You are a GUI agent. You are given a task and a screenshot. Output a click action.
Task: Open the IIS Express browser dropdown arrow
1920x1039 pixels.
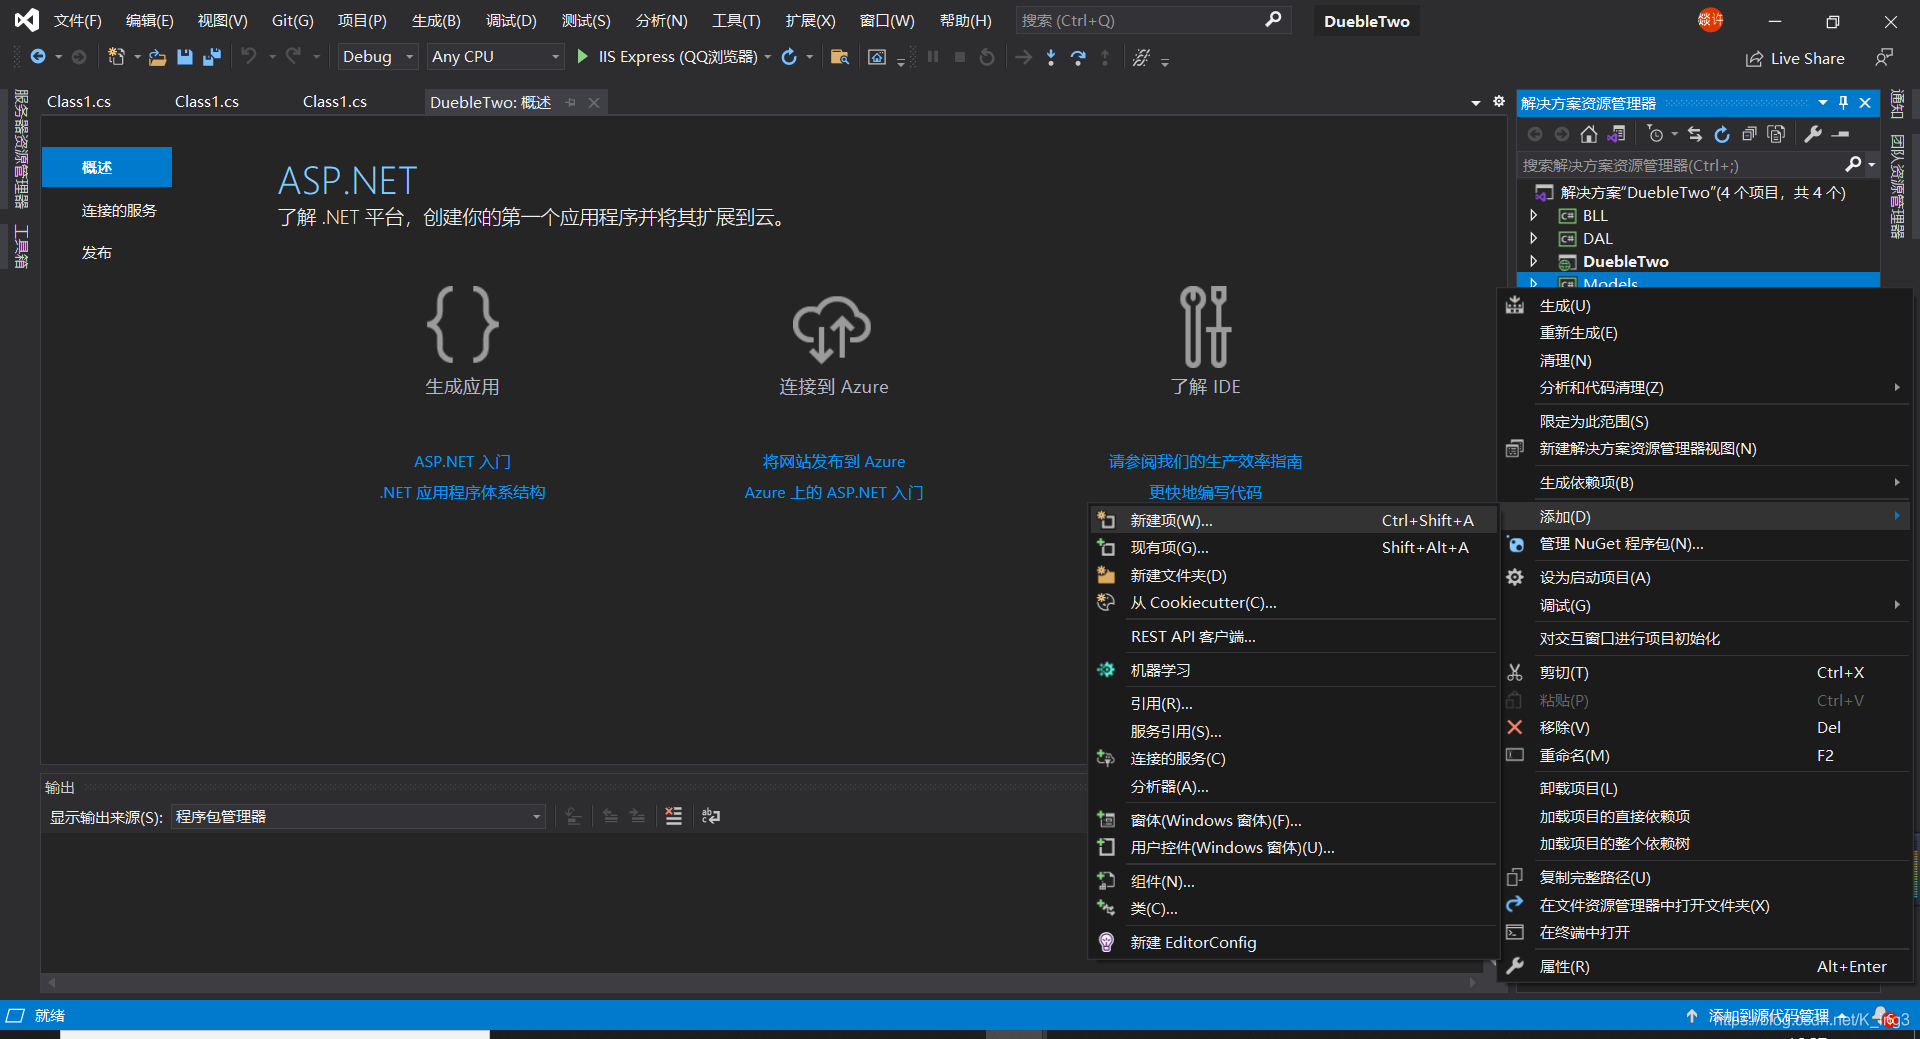768,57
